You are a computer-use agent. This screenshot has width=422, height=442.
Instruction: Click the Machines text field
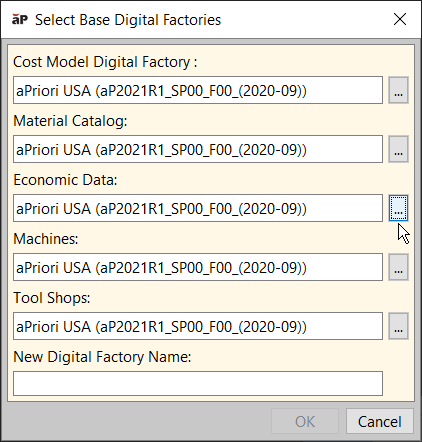point(198,267)
